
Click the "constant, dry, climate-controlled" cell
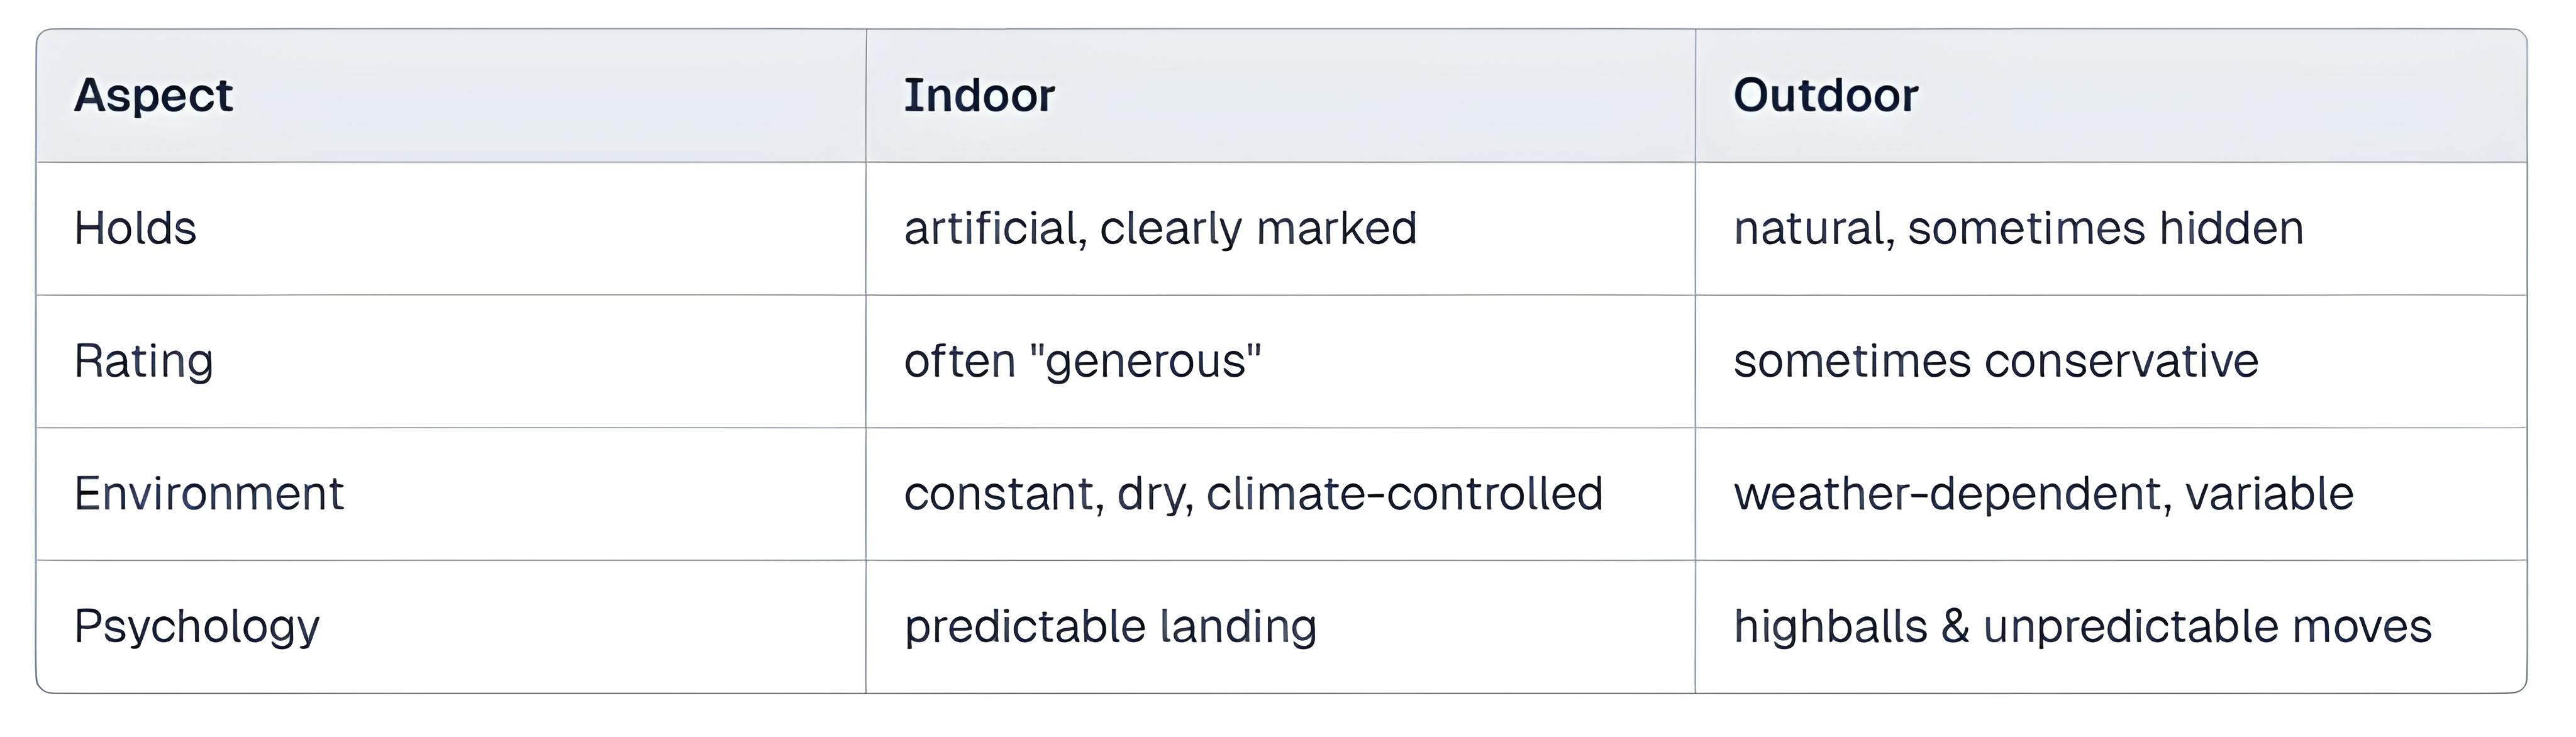(1253, 494)
